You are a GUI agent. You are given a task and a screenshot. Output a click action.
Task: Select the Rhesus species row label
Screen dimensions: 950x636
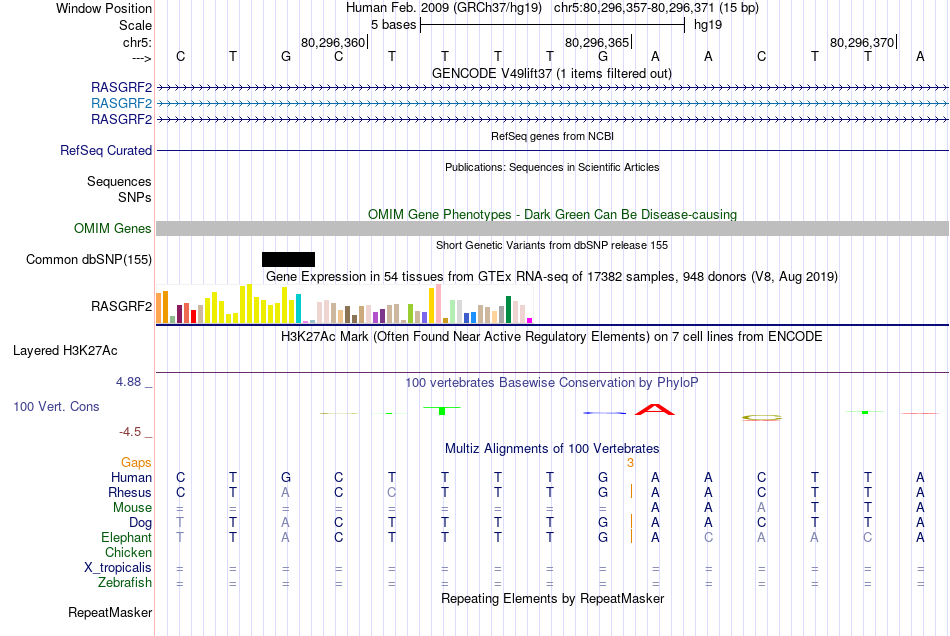pyautogui.click(x=130, y=492)
